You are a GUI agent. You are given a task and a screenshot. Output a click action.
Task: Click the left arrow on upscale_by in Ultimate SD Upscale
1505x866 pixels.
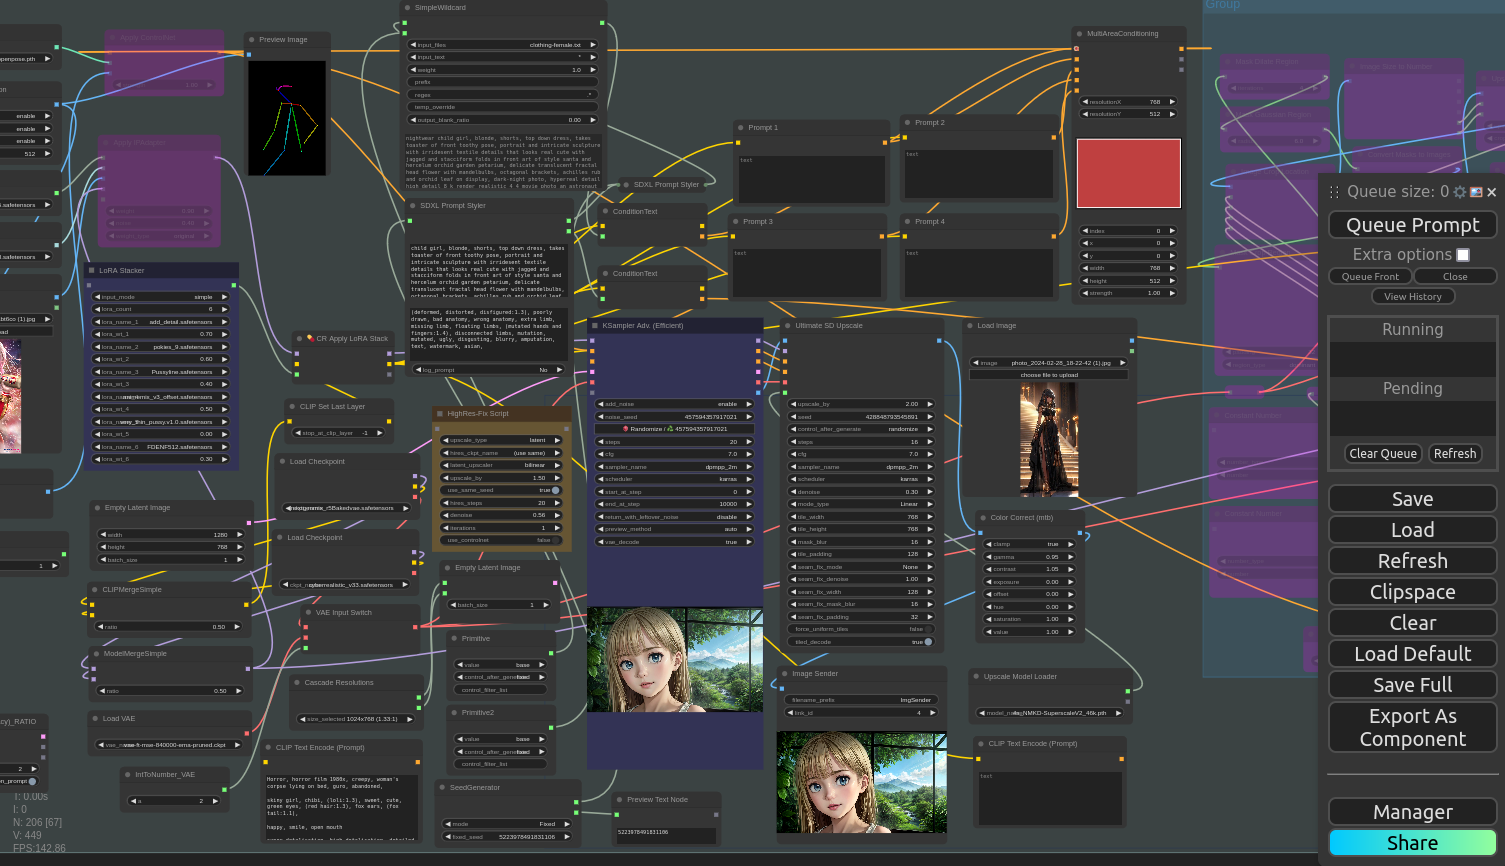coord(793,404)
